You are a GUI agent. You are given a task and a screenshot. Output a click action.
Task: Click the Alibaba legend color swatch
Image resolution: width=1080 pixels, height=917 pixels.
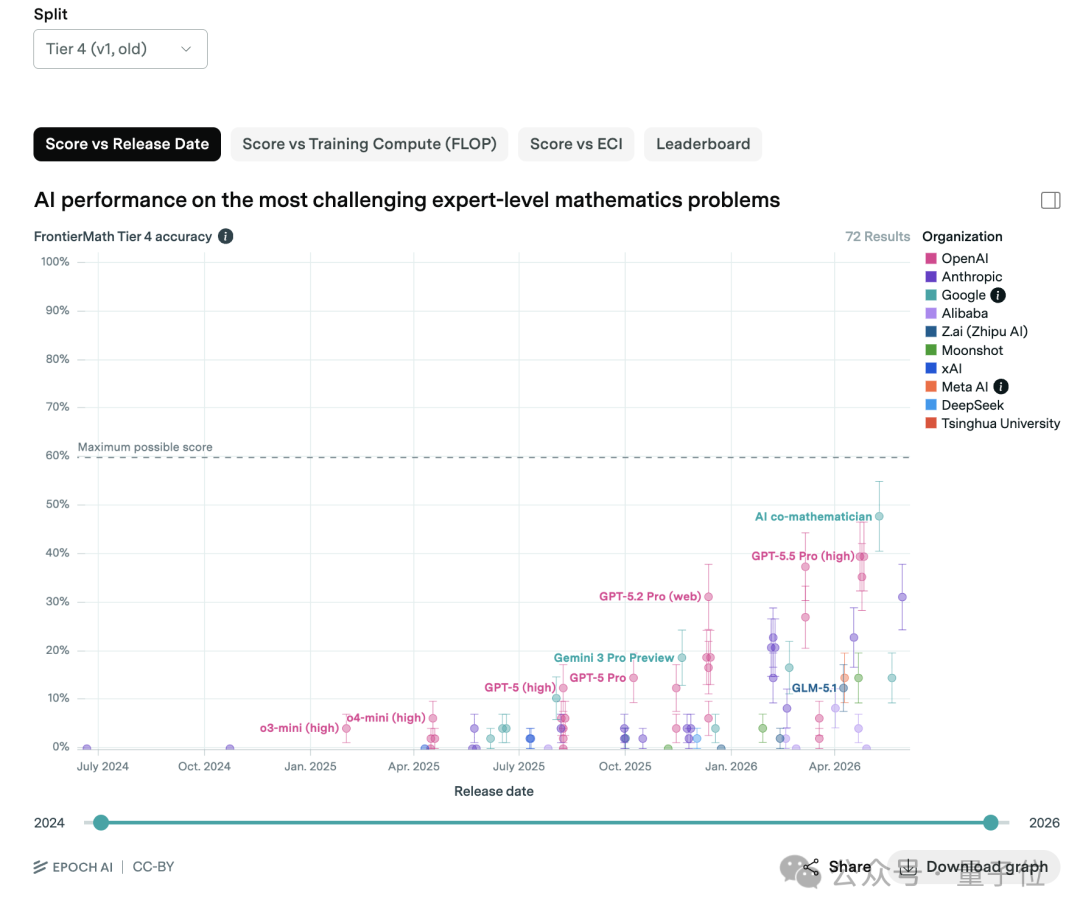click(931, 313)
